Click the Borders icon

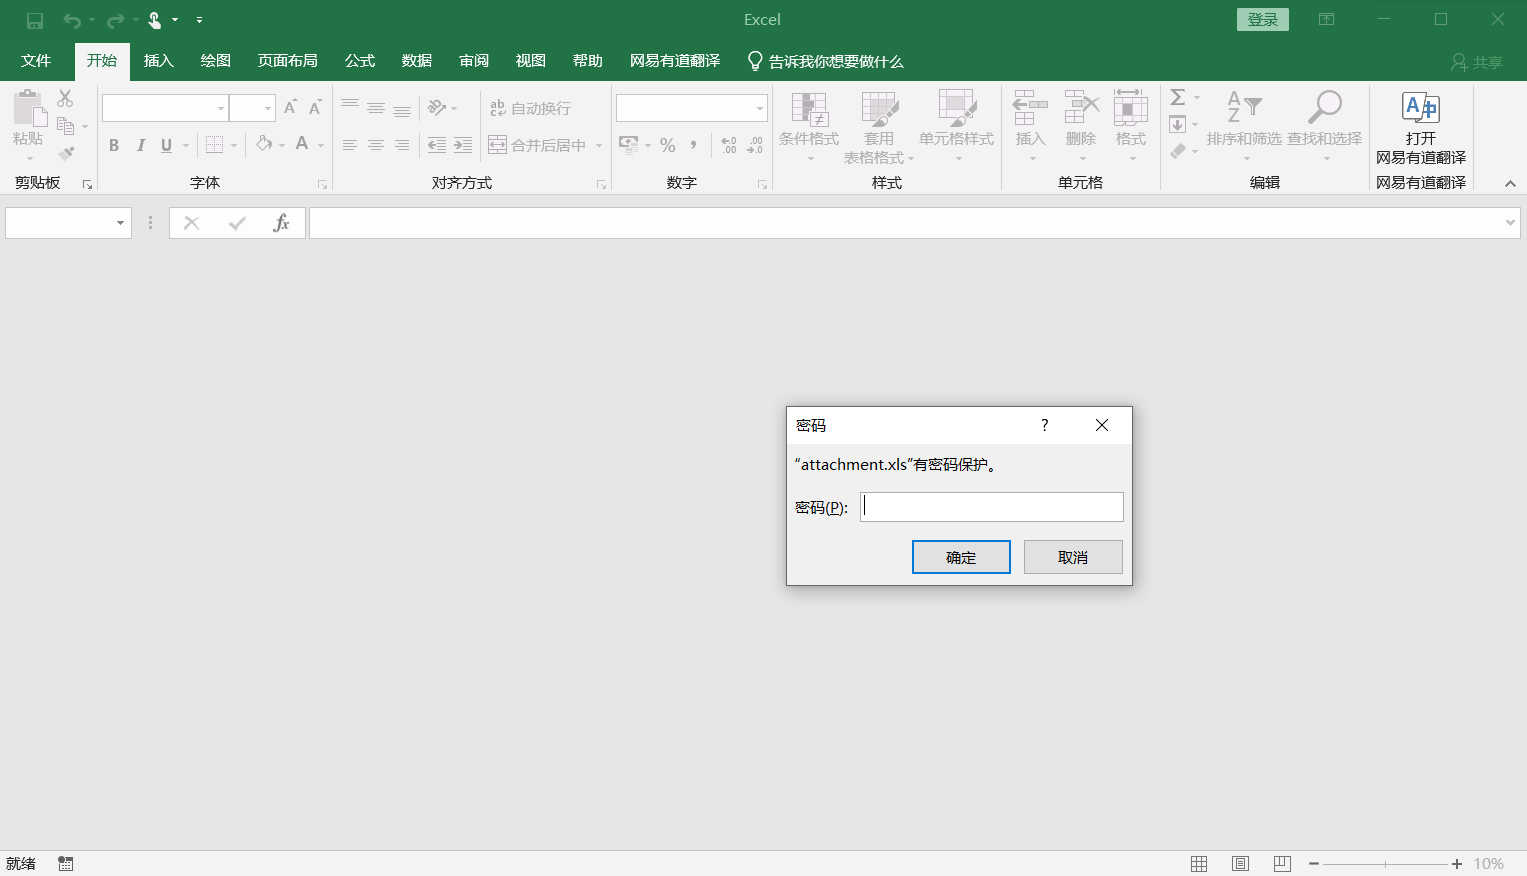[214, 145]
